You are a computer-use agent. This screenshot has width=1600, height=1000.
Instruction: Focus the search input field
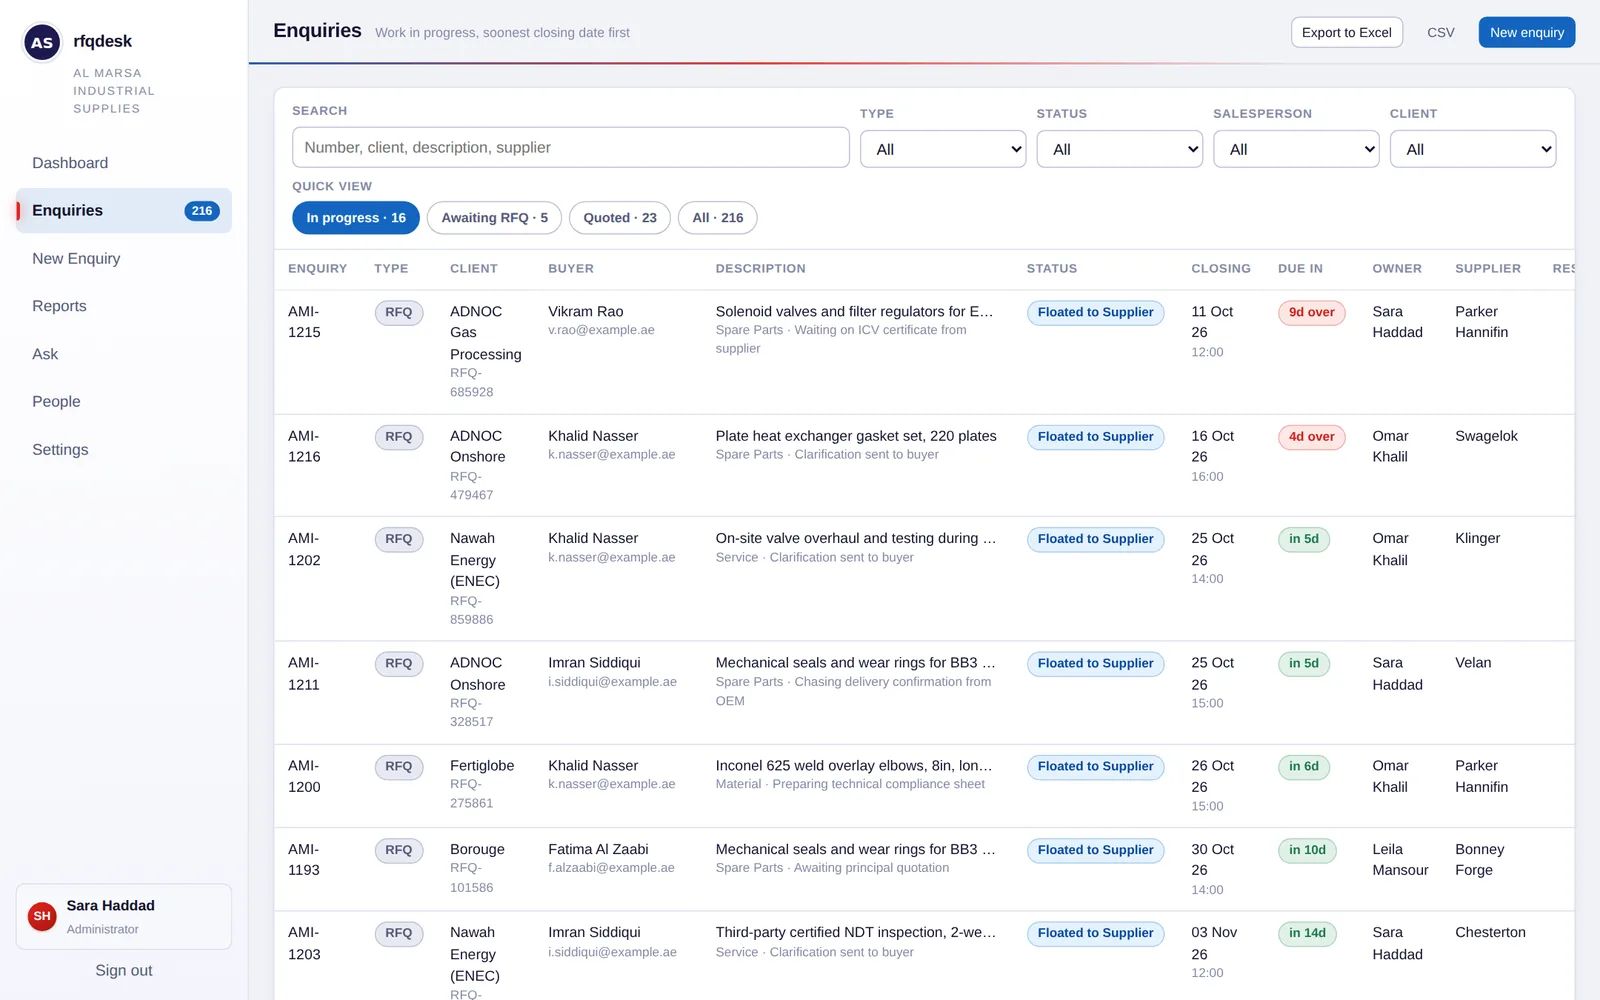click(570, 147)
